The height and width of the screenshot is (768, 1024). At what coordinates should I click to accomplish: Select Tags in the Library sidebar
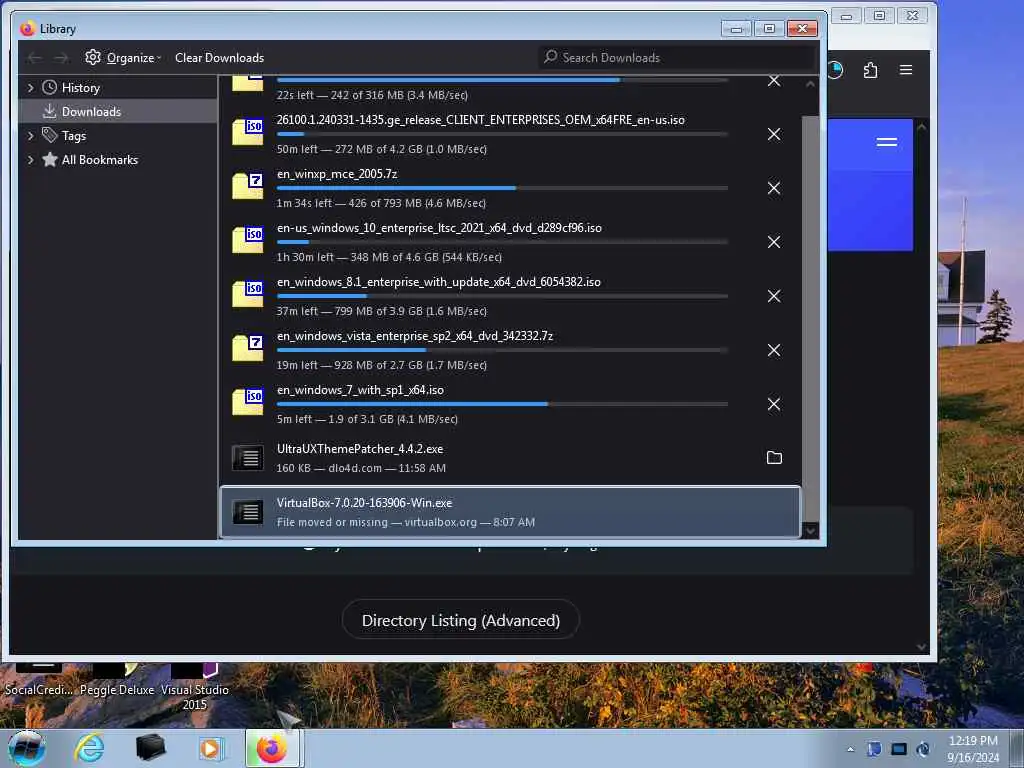(73, 136)
